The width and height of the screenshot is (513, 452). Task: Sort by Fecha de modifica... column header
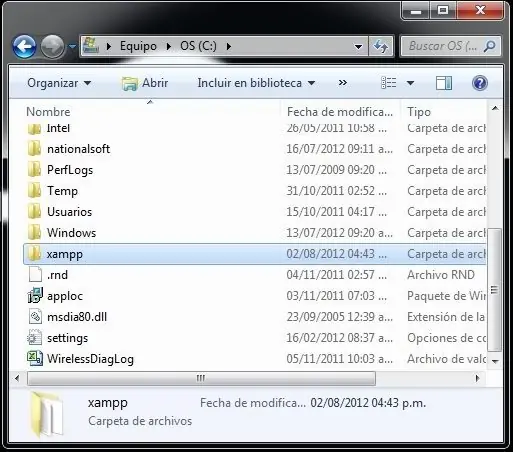[340, 112]
